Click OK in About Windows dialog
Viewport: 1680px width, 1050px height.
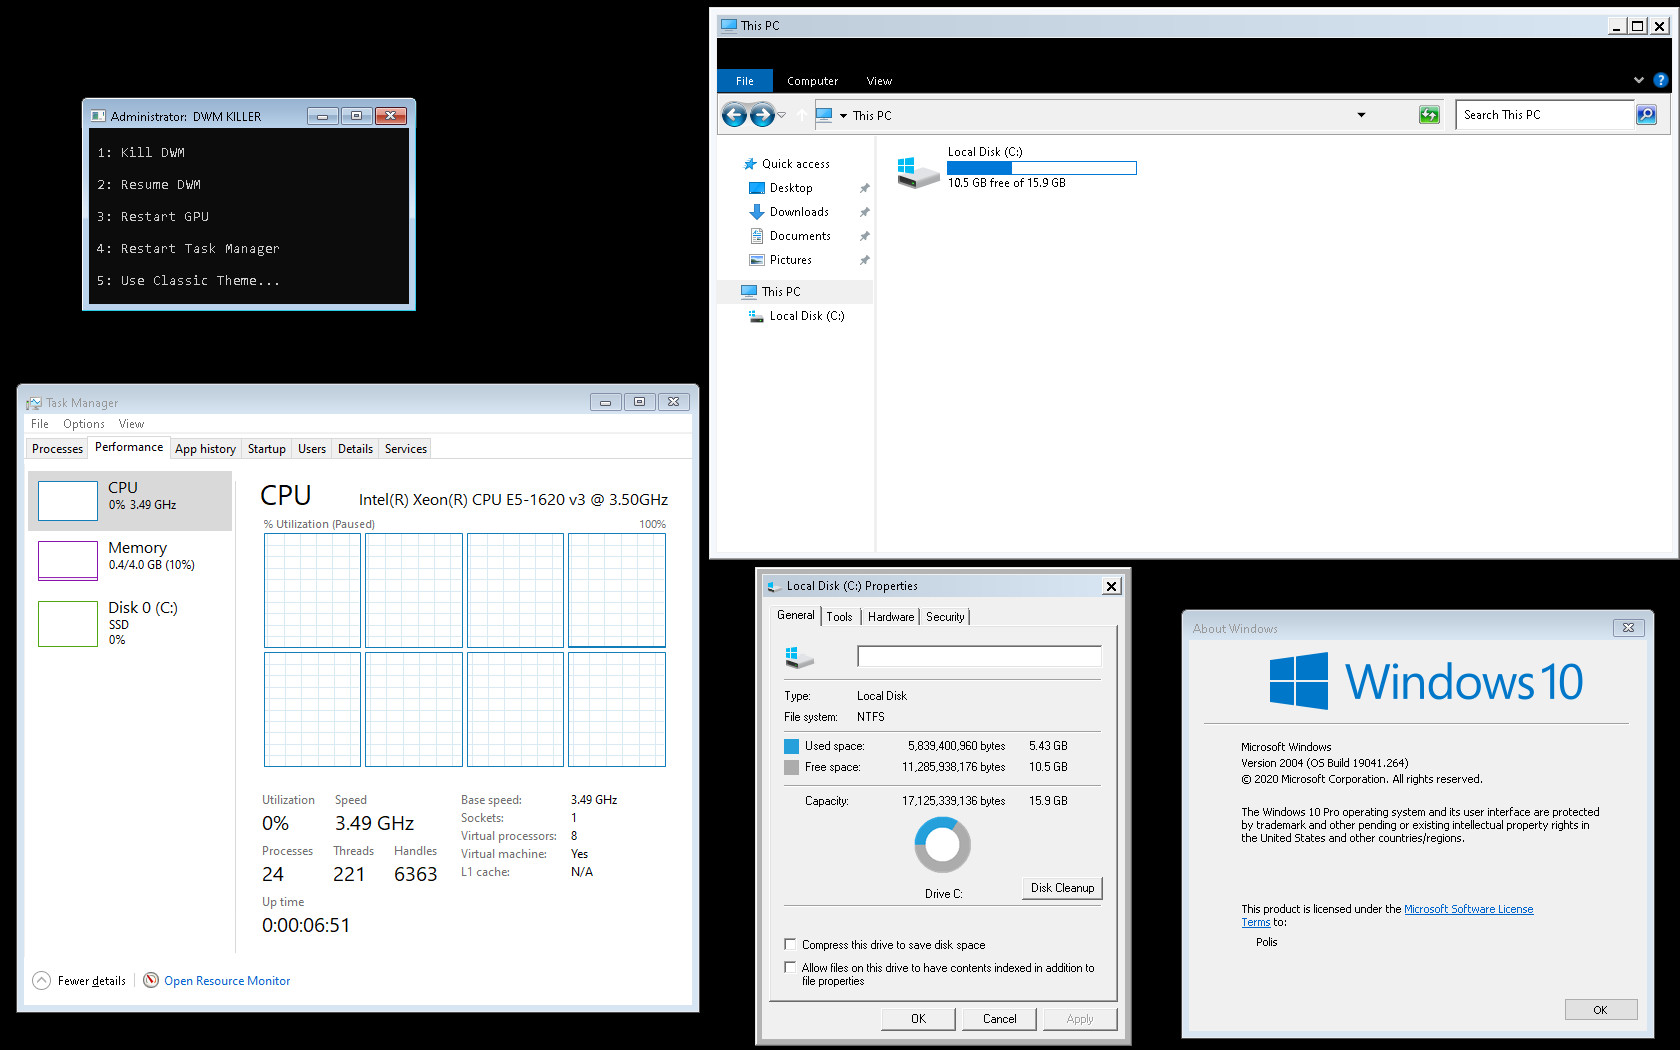pyautogui.click(x=1600, y=1010)
